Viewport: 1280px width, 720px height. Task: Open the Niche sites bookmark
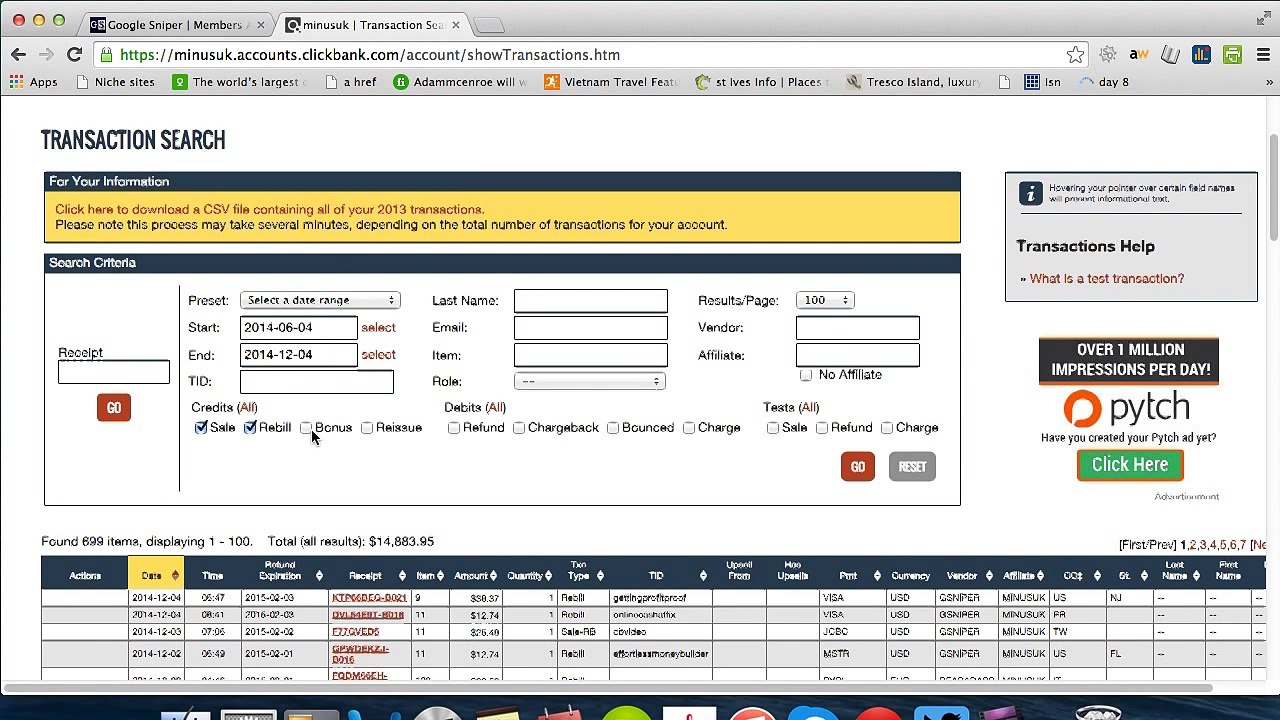(115, 82)
